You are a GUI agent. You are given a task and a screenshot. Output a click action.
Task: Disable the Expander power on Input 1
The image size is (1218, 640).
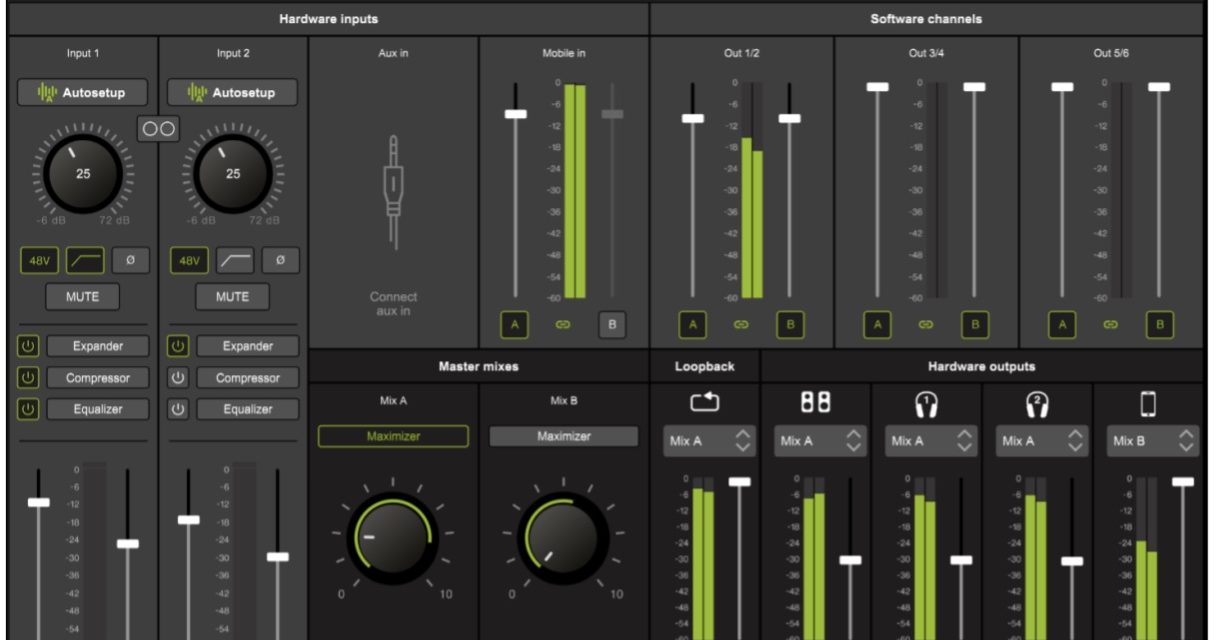click(28, 346)
